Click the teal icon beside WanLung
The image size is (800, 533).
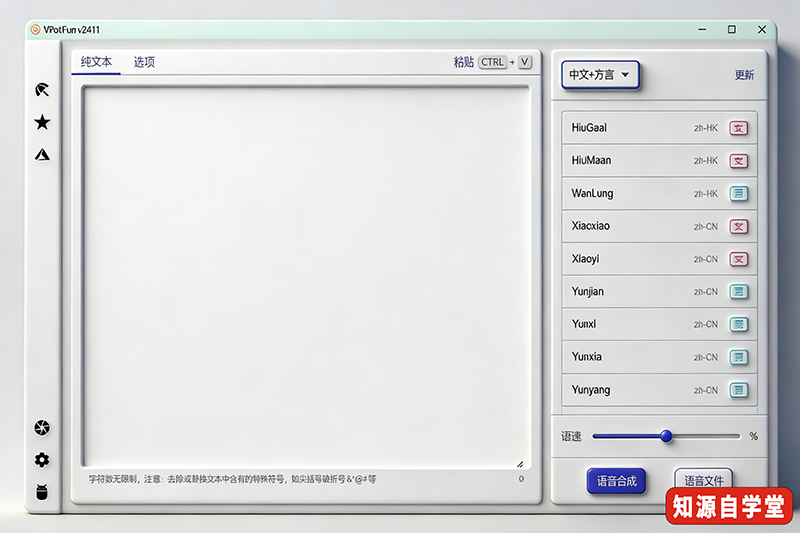(x=738, y=194)
